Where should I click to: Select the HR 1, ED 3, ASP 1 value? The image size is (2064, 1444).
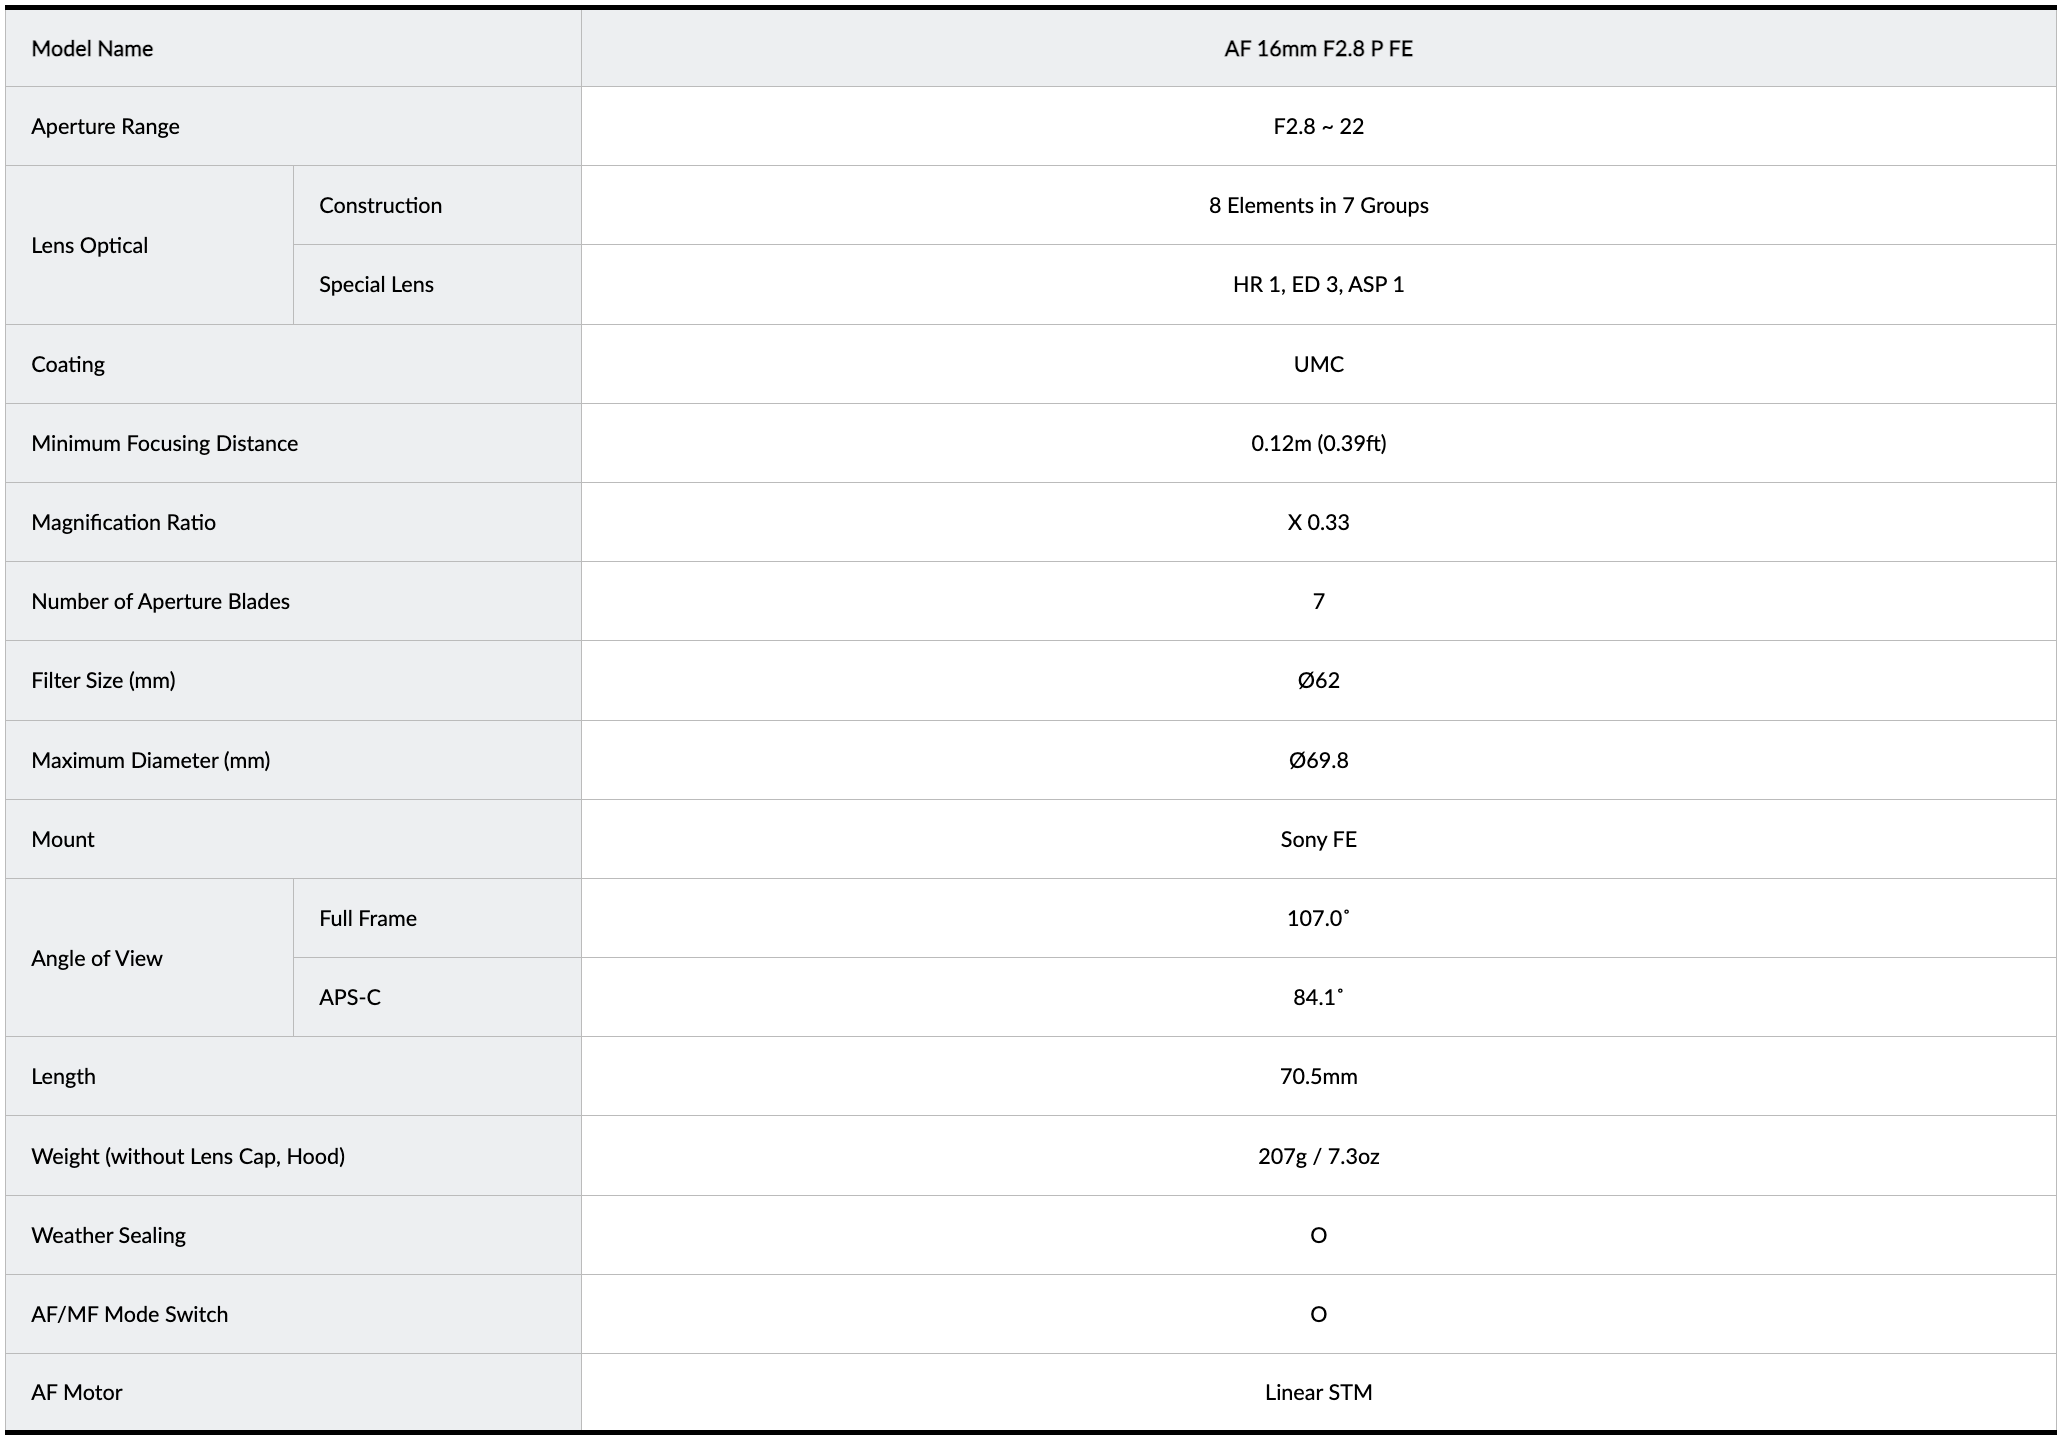click(x=1318, y=284)
